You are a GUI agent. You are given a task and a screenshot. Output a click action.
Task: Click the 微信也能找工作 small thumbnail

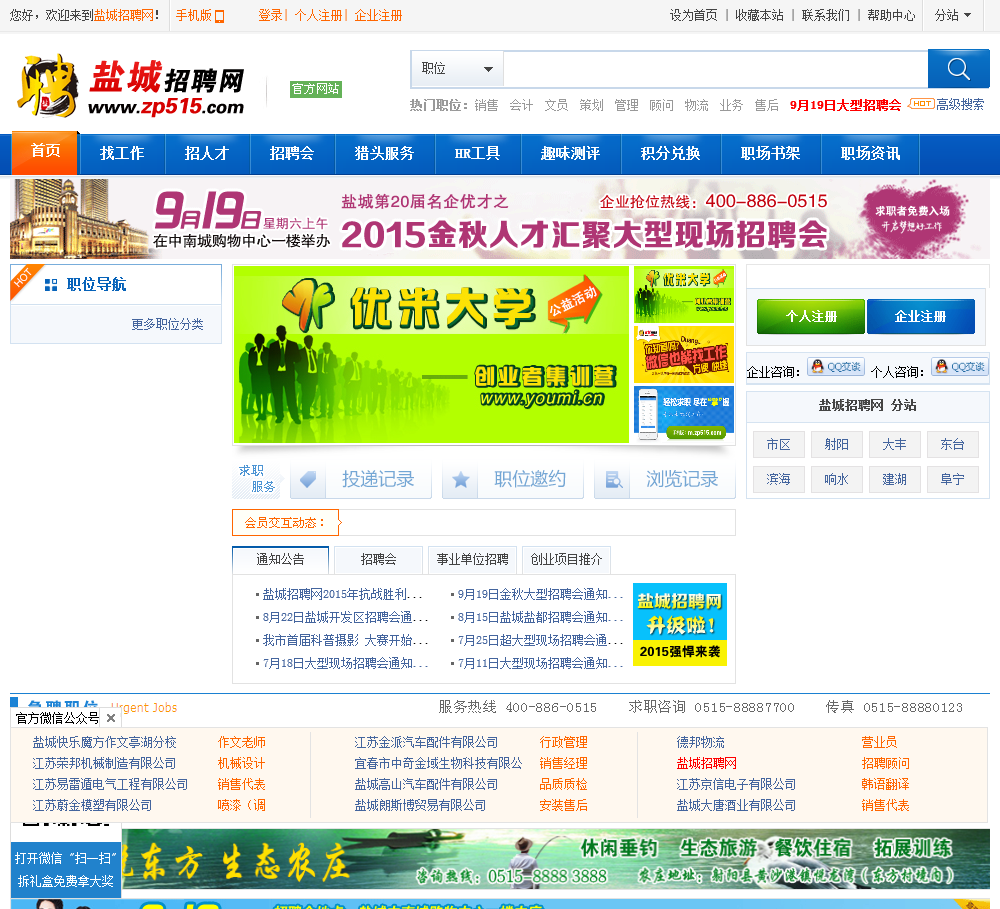684,354
